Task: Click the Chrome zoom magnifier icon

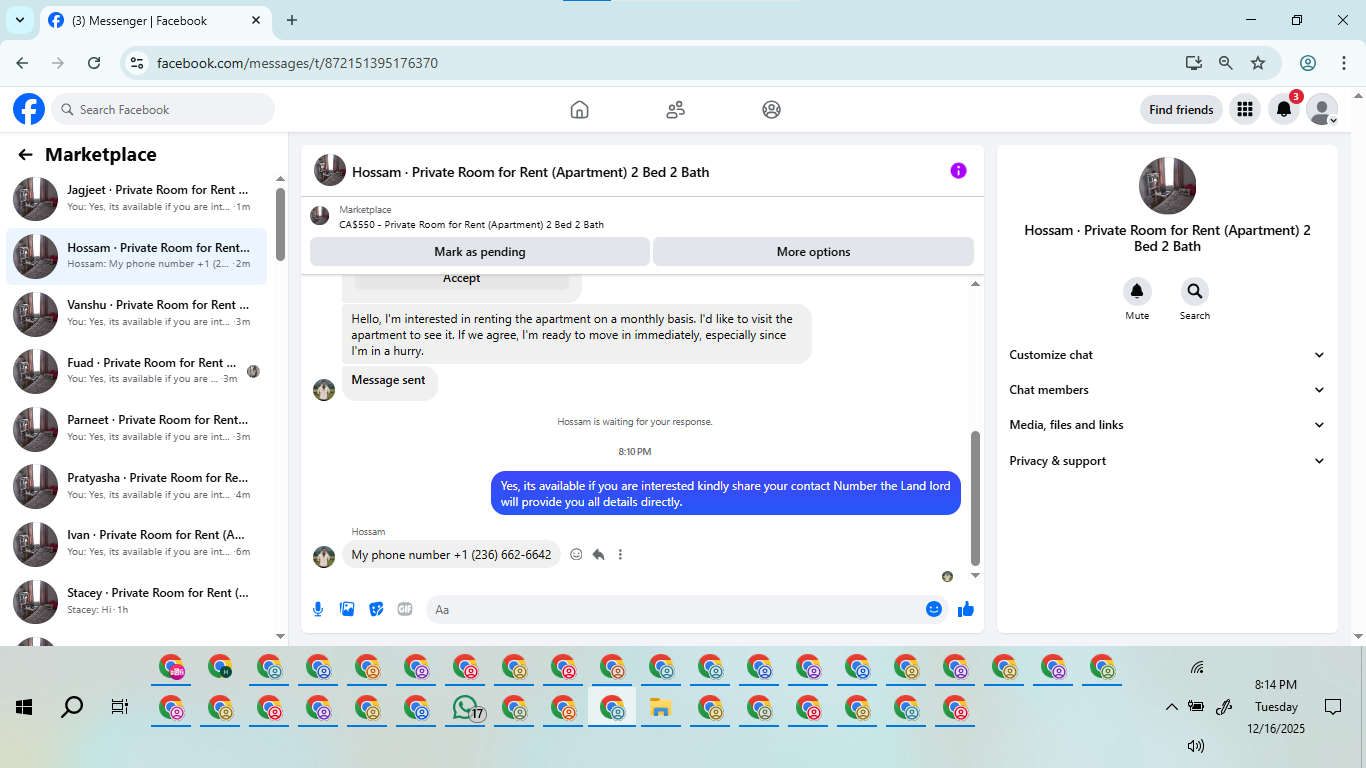Action: (1226, 63)
